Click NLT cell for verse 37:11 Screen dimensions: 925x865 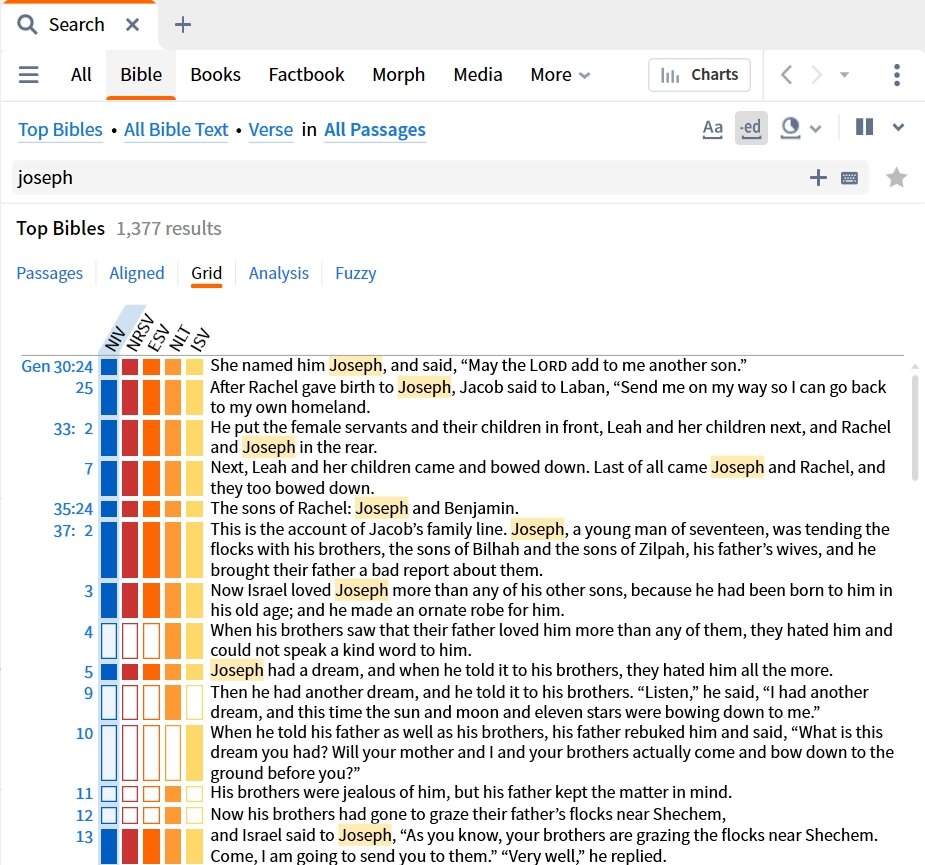coord(173,794)
